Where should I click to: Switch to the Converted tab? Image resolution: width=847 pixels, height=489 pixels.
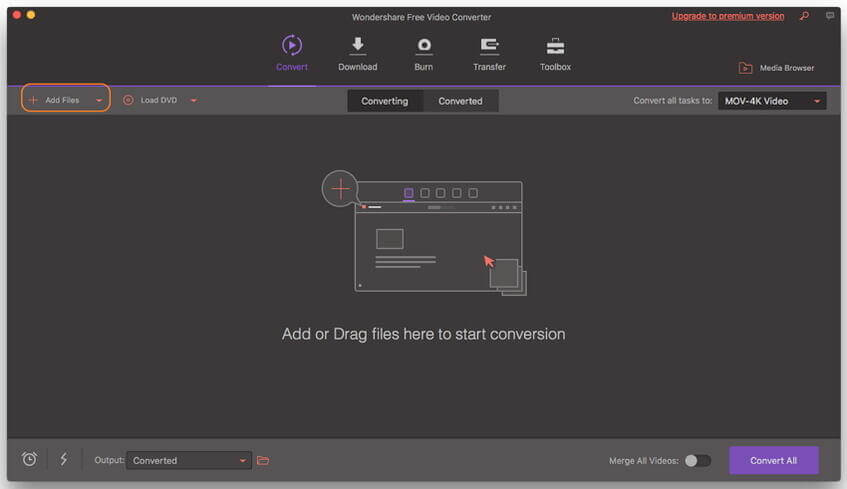click(x=460, y=101)
